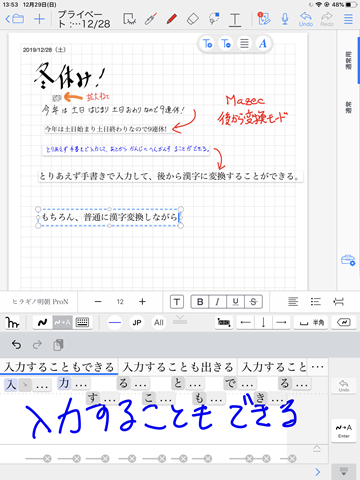Undo the last action in top toolbar
The width and height of the screenshot is (360, 480).
[x=306, y=19]
